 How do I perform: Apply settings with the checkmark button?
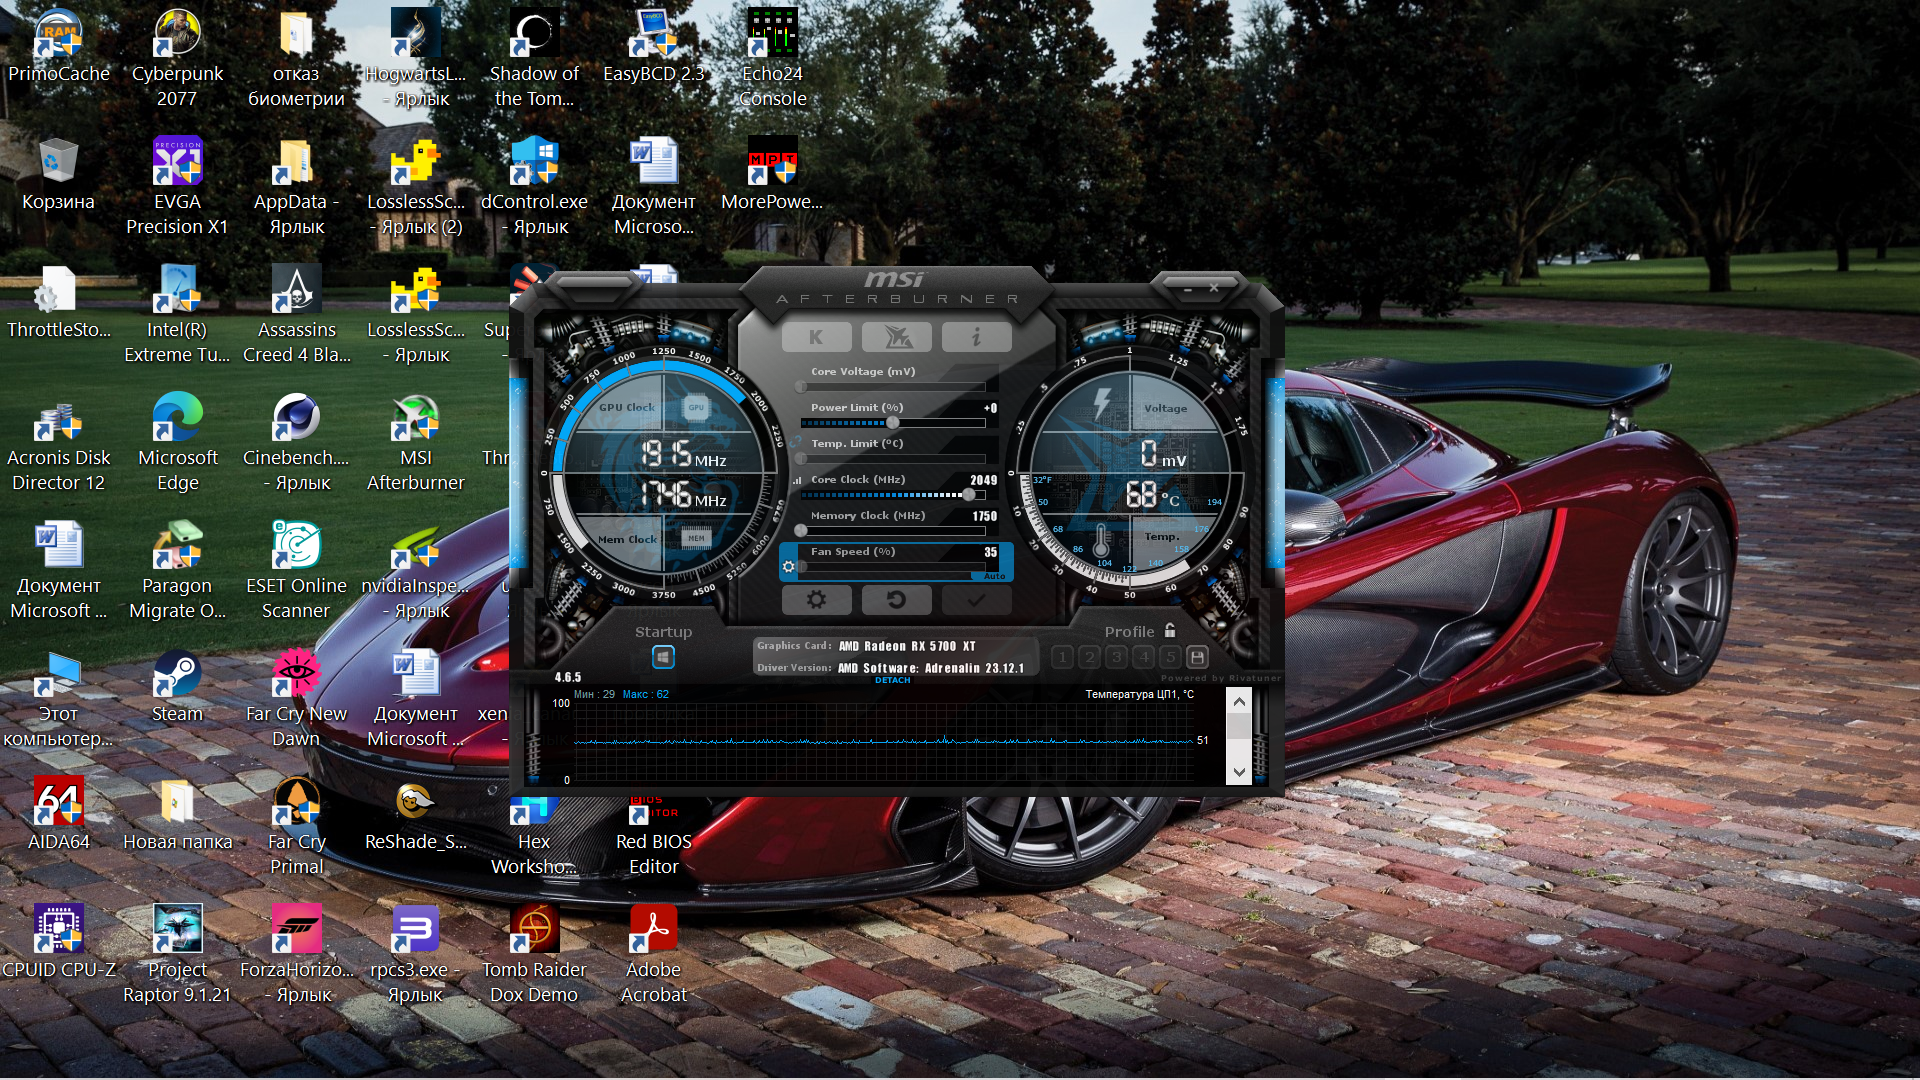pyautogui.click(x=976, y=600)
